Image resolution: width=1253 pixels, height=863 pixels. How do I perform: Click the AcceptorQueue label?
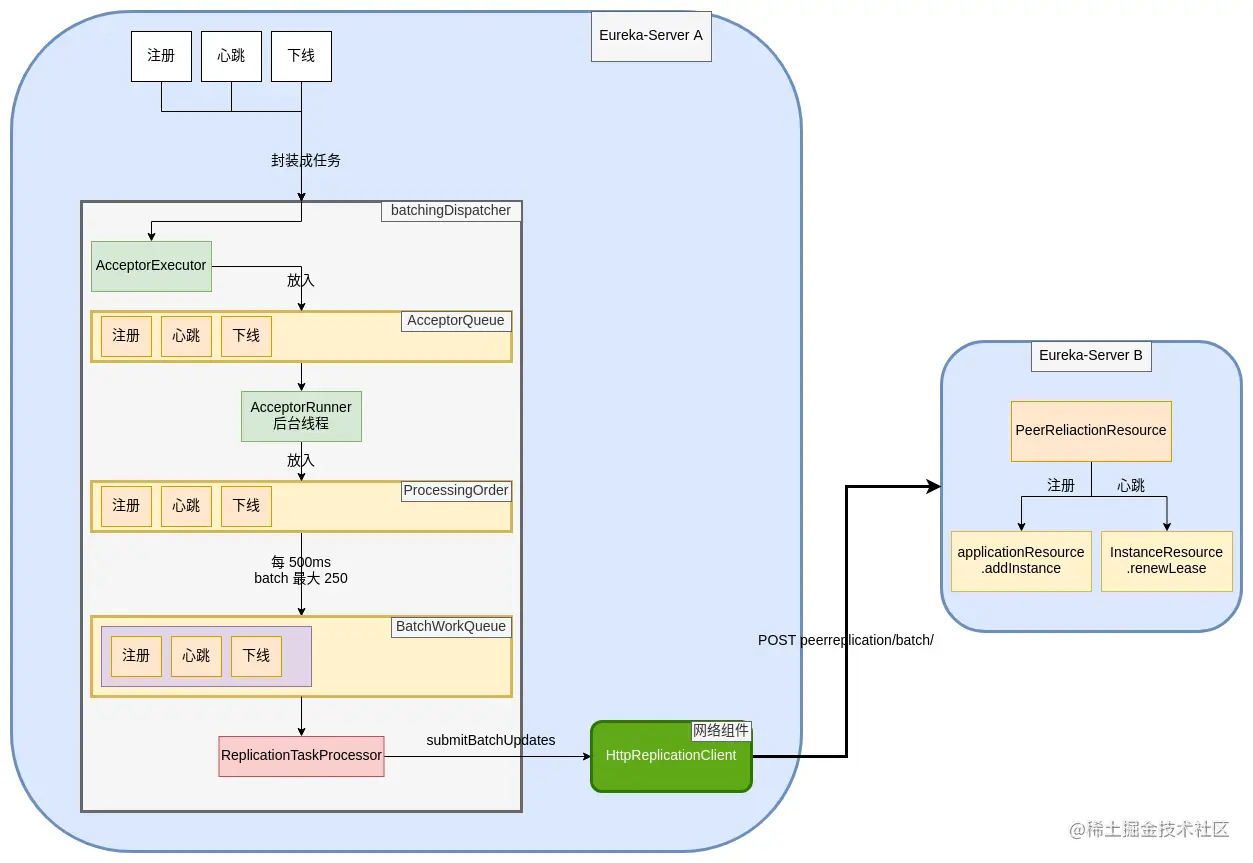click(x=456, y=321)
